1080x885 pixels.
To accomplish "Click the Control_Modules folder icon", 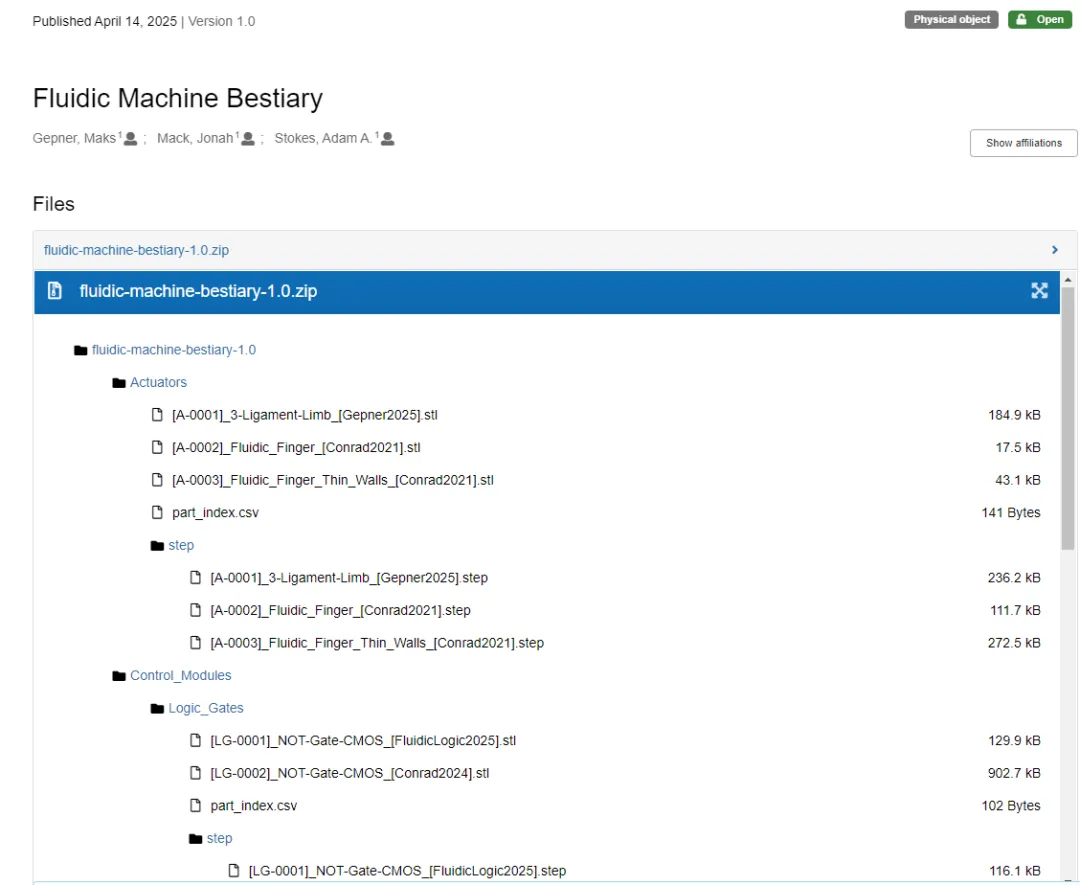I will pos(119,676).
